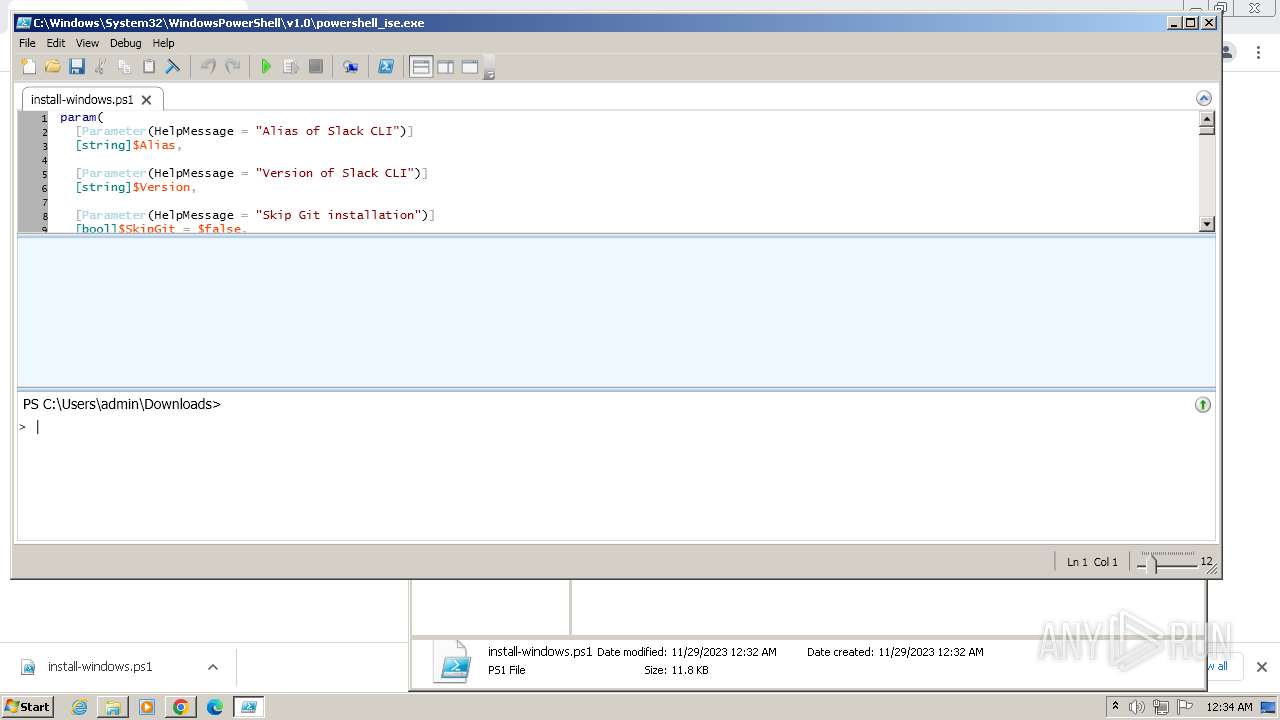The height and width of the screenshot is (720, 1280).
Task: Undo the last edit with the Undo arrow
Action: (208, 67)
